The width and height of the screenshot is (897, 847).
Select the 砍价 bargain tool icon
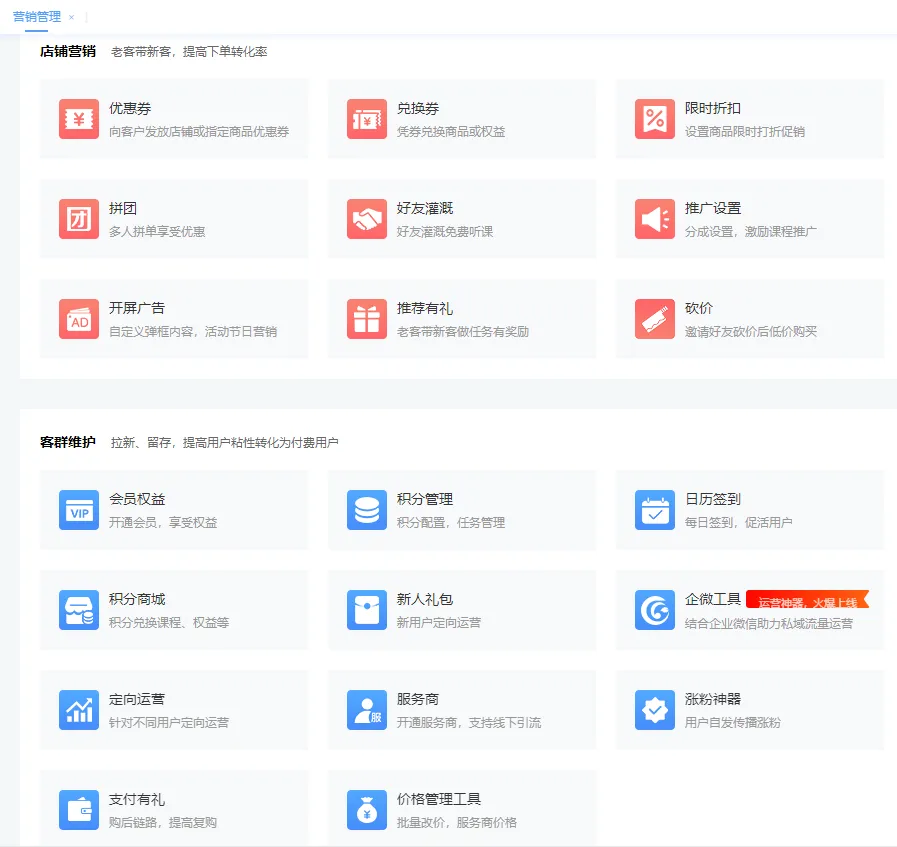654,320
